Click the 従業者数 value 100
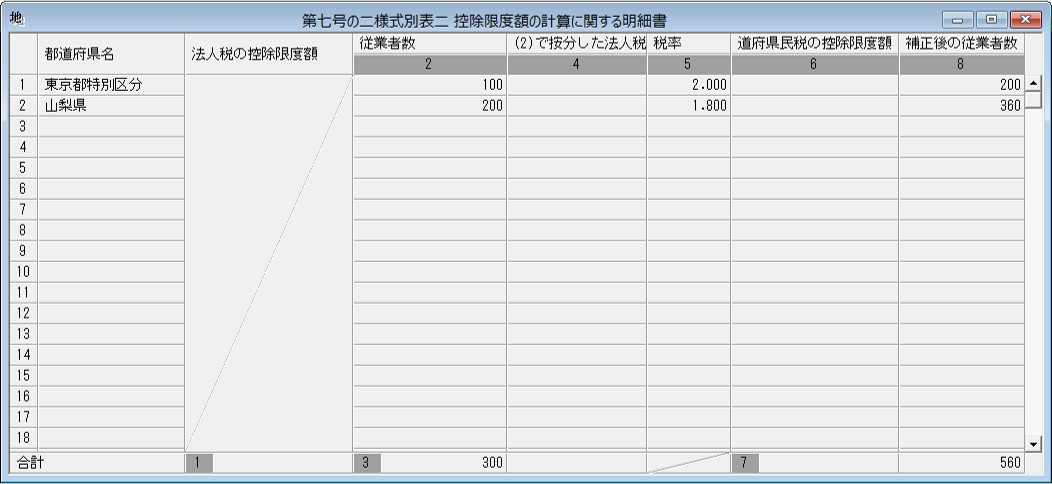1052x484 pixels. coord(429,85)
